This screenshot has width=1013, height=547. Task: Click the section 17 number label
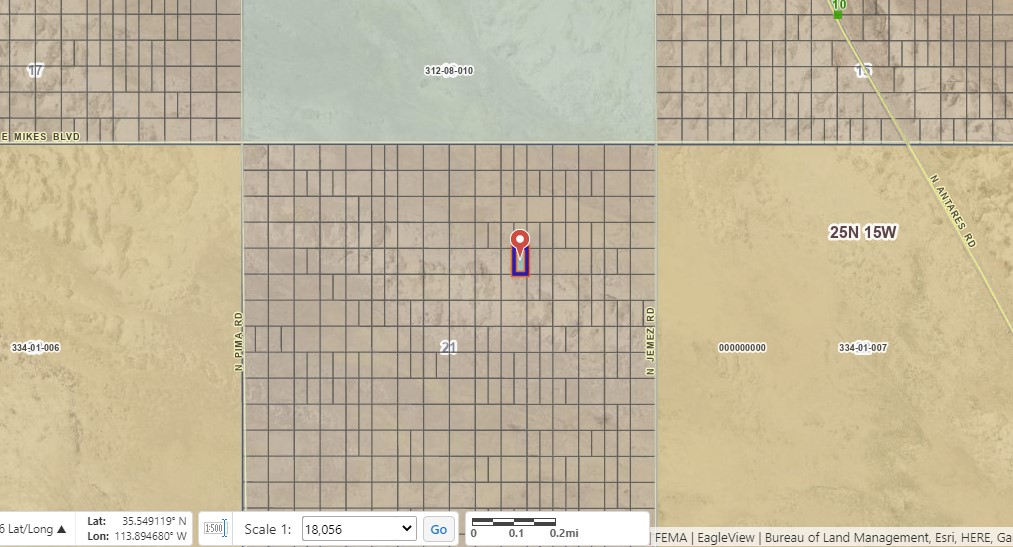tap(36, 71)
